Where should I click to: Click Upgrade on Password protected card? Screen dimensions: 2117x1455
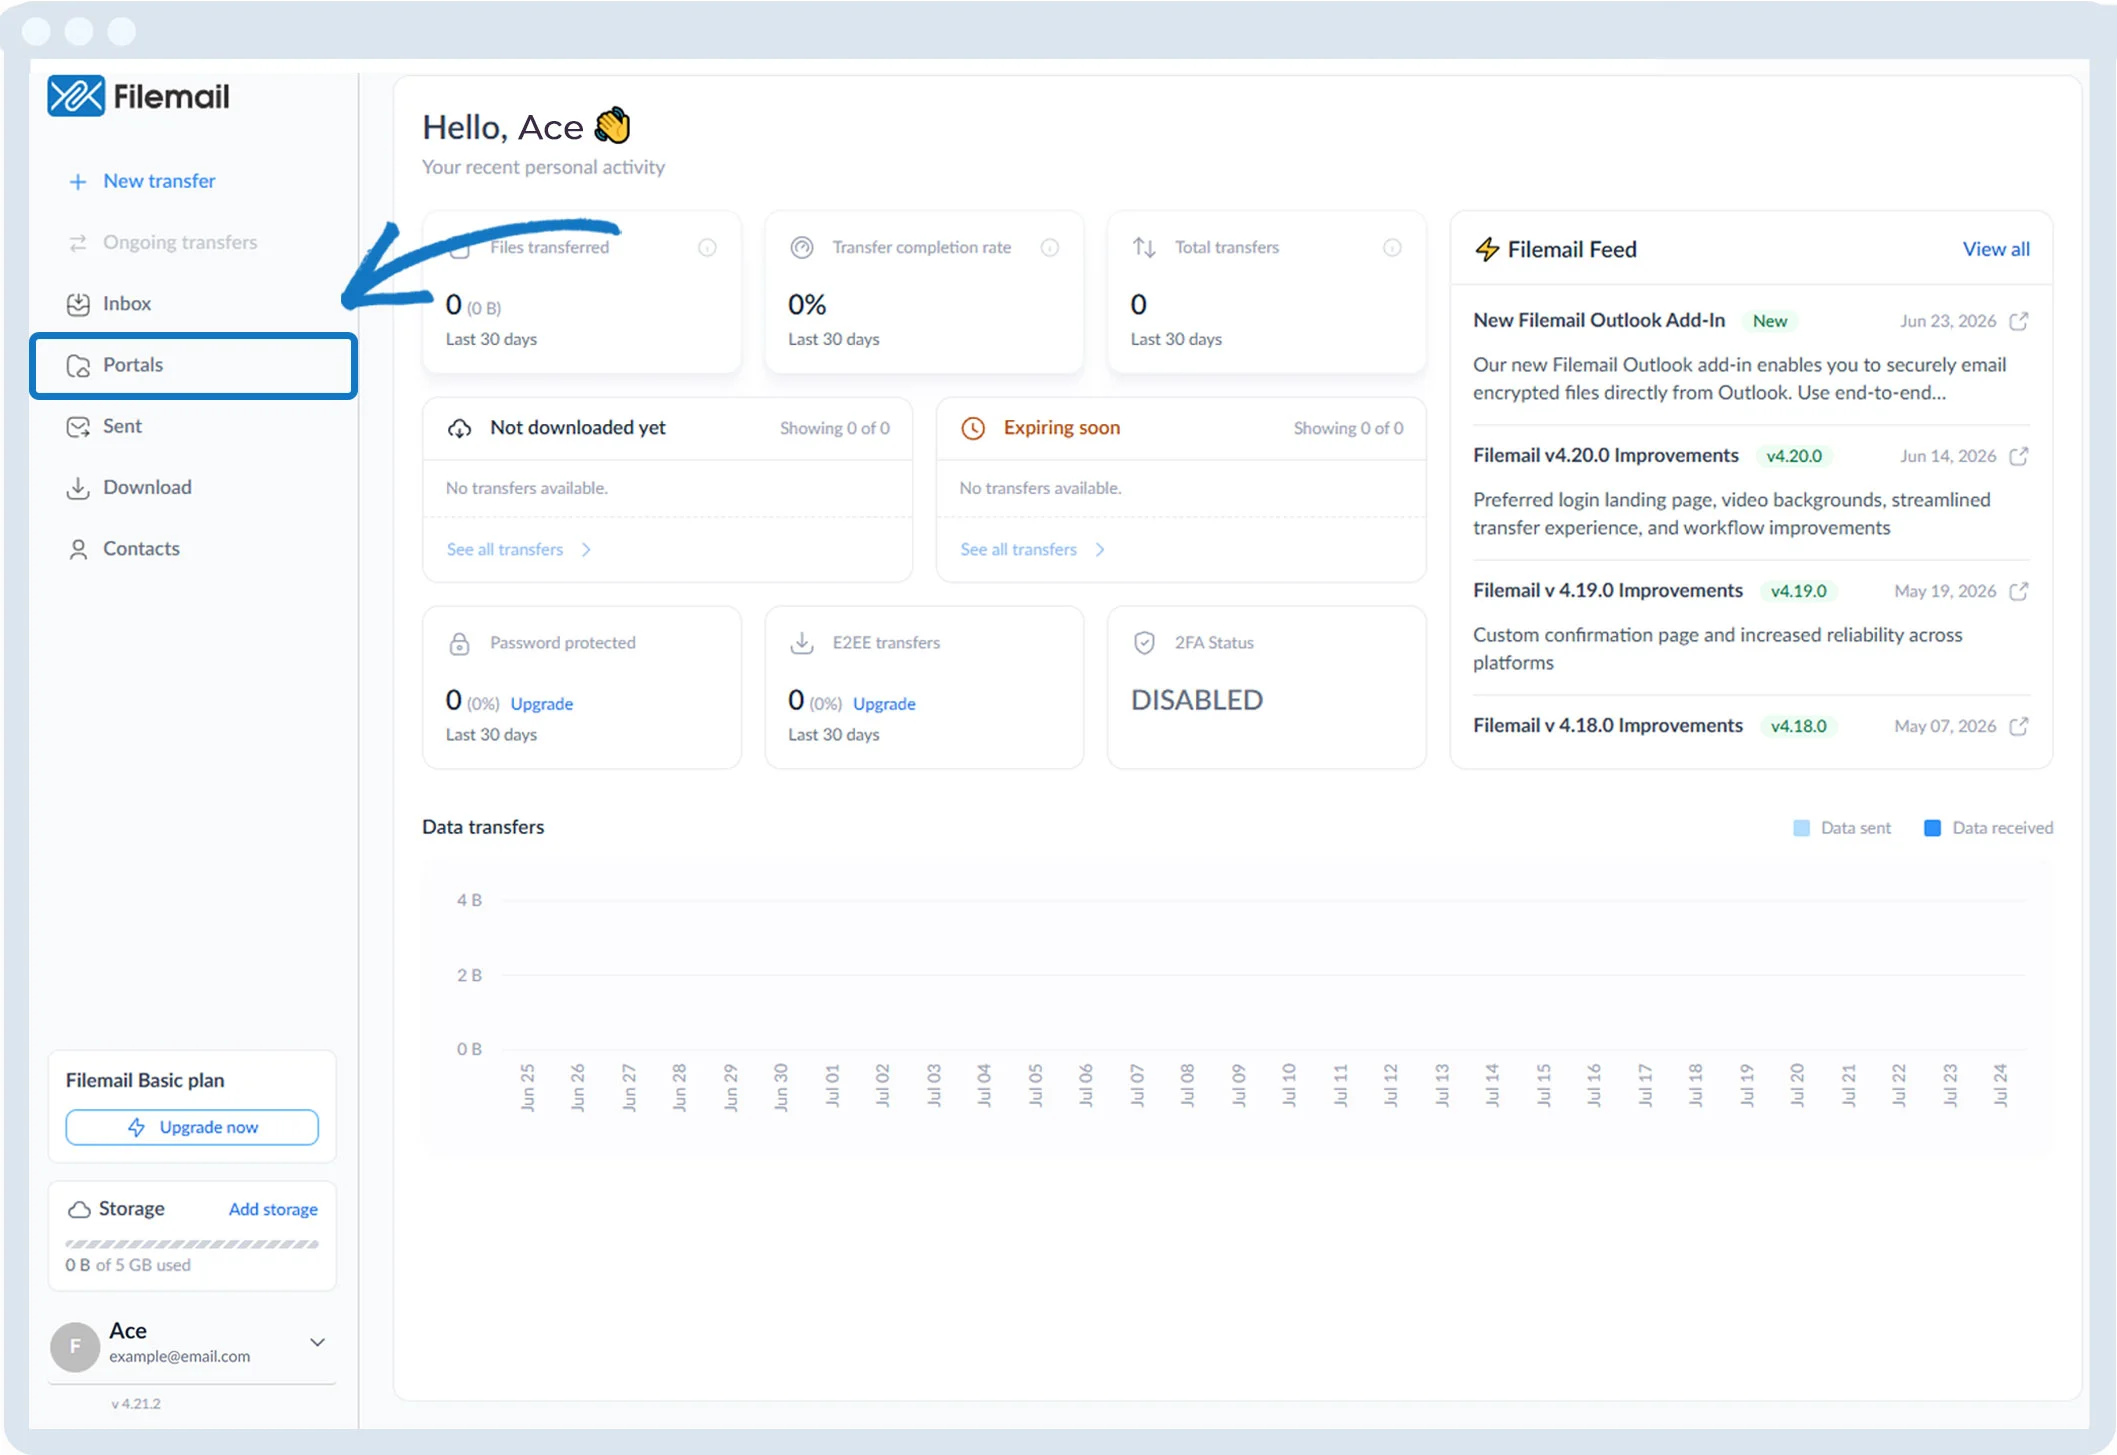point(542,704)
